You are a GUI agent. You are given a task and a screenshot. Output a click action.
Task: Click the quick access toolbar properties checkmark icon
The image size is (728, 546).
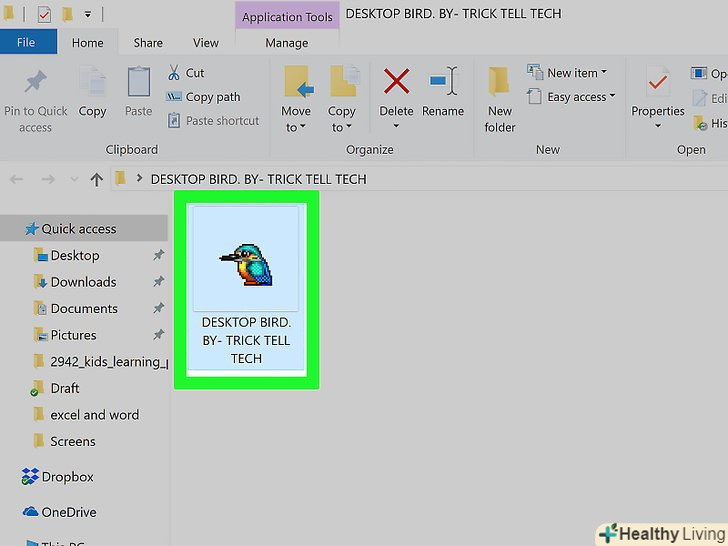point(44,14)
